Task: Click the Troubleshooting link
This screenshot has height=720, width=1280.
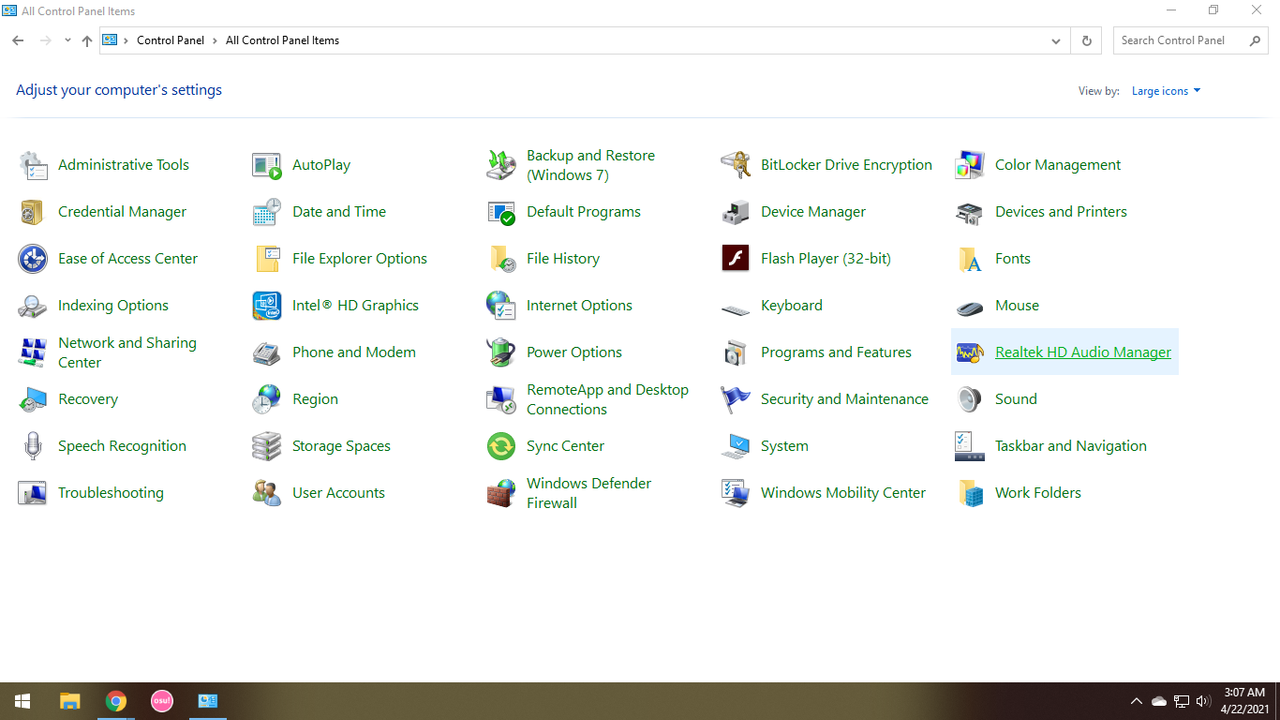Action: point(111,493)
